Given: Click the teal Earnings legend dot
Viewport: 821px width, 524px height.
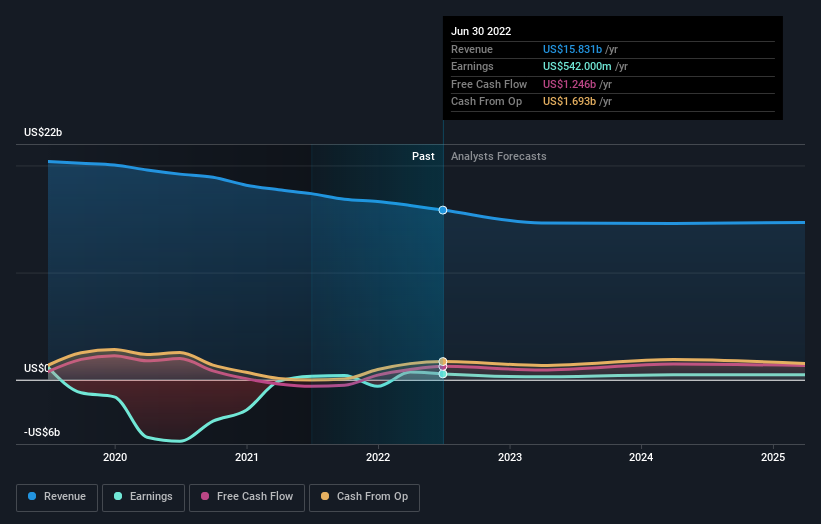Looking at the screenshot, I should coord(118,496).
